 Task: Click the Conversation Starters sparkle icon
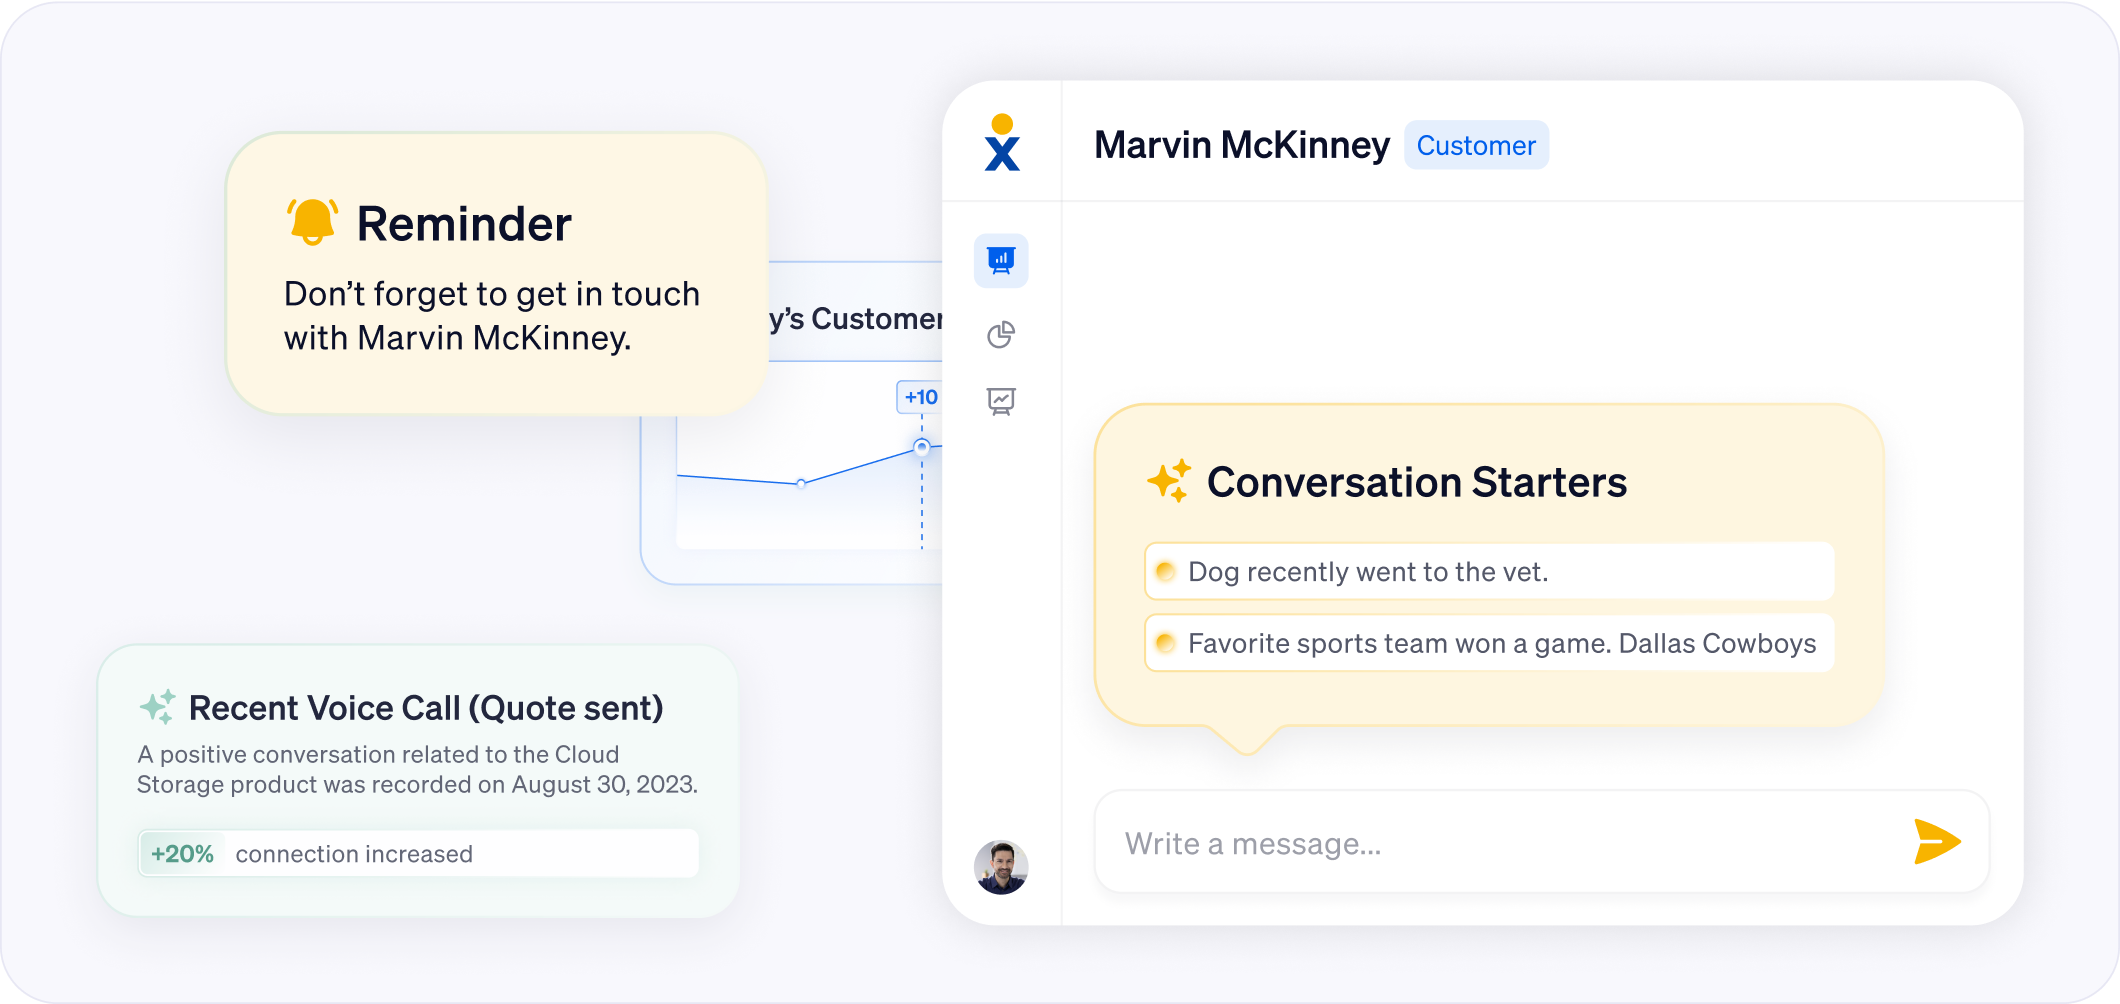pyautogui.click(x=1168, y=481)
